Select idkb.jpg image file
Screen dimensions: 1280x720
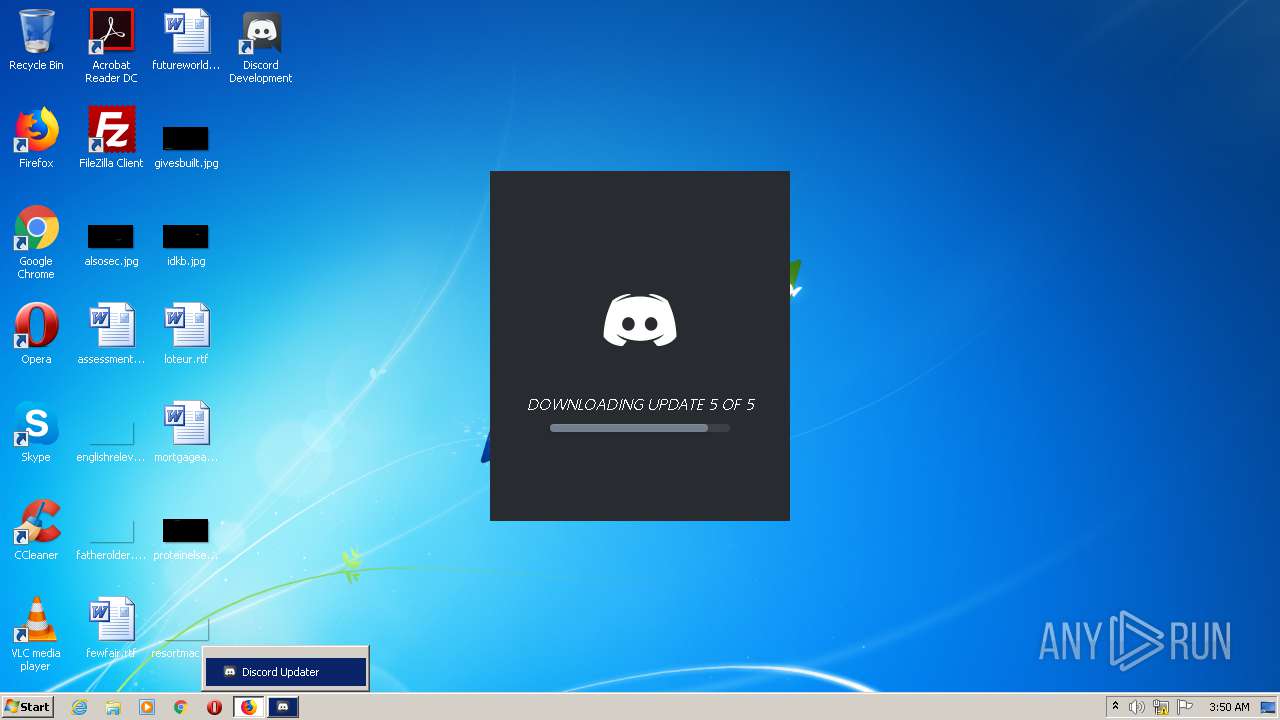click(186, 245)
